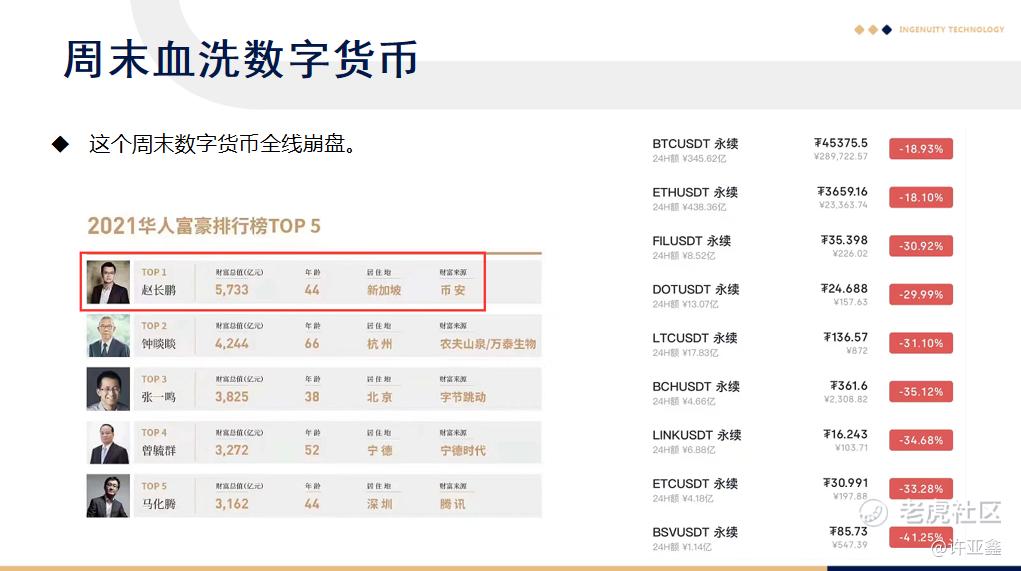Select the BSVUSDT 永续 contract name
This screenshot has height=571, width=1021.
tap(695, 533)
